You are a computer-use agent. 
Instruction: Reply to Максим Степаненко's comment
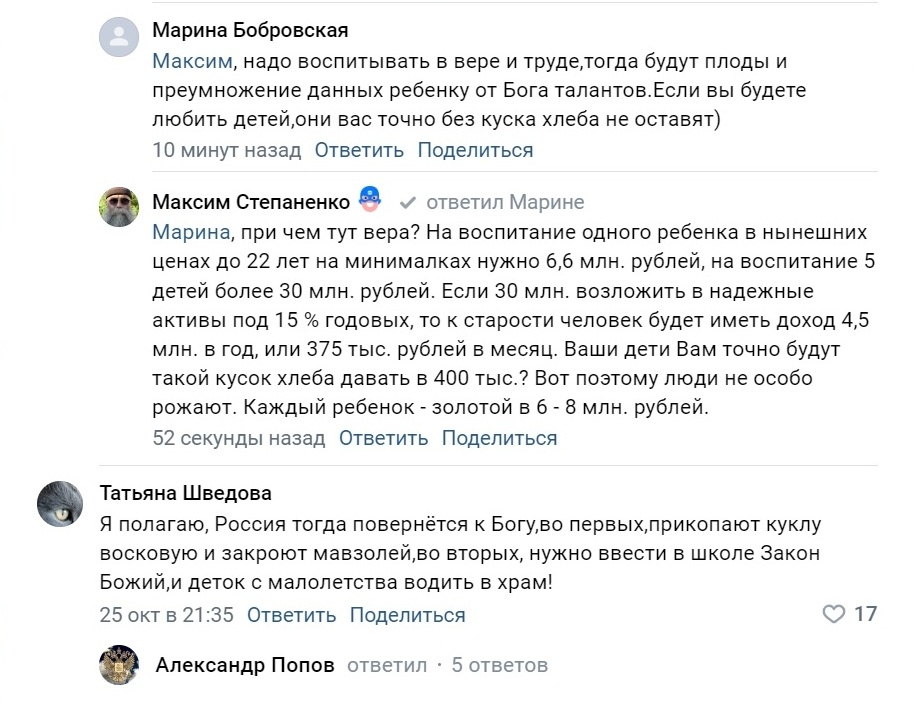[383, 438]
